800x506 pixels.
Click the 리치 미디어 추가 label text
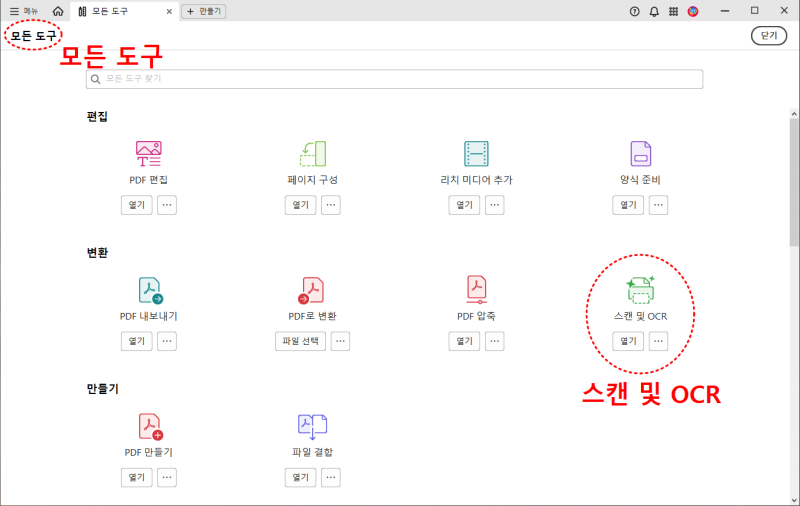(476, 180)
